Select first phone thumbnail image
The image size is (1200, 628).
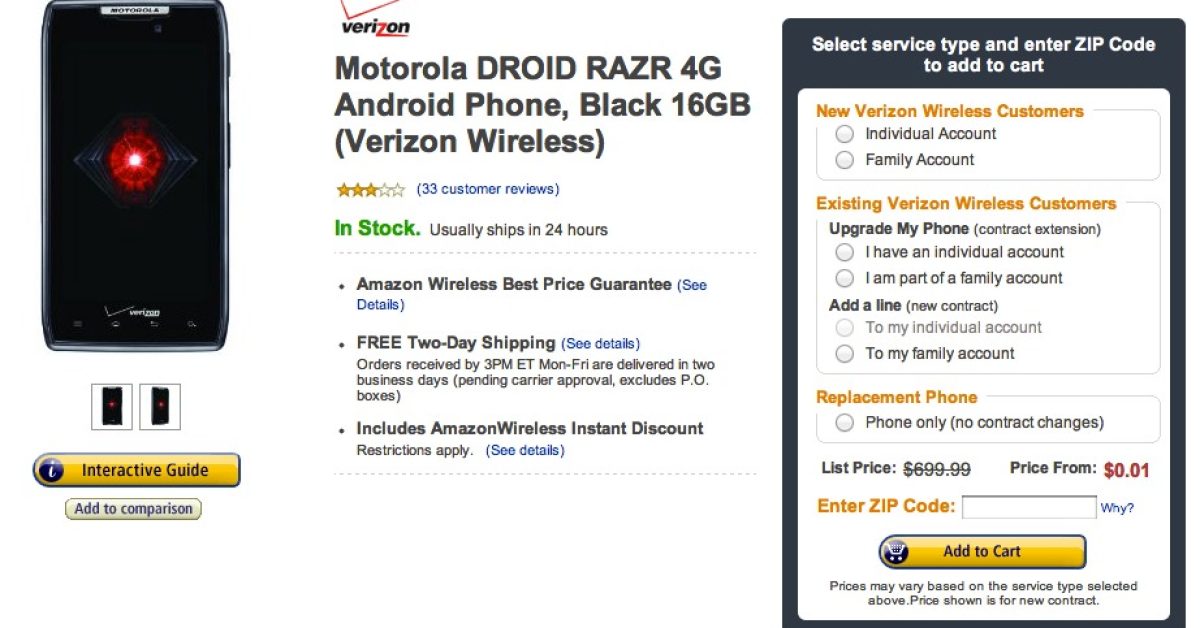pyautogui.click(x=111, y=406)
